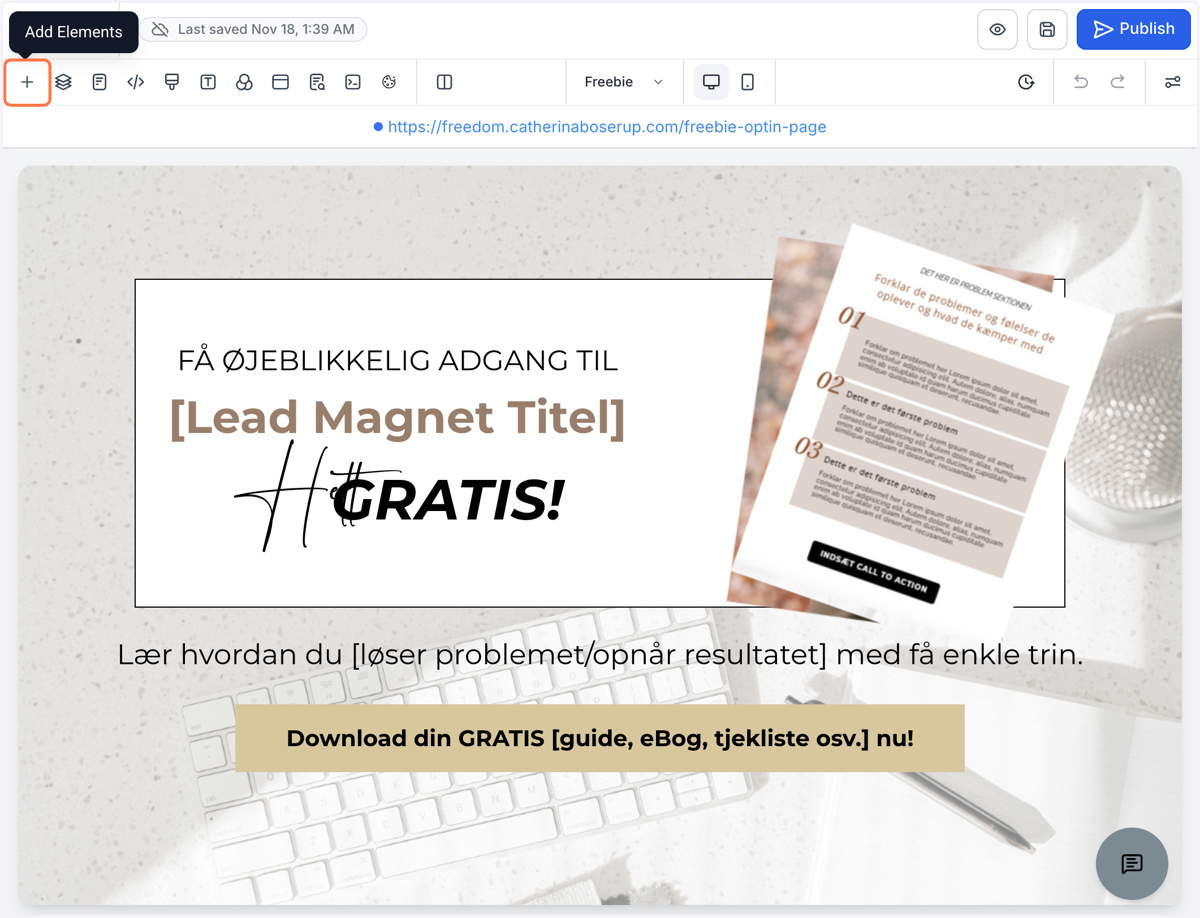Select the [Lead Magnet Titel] heading

coord(398,418)
